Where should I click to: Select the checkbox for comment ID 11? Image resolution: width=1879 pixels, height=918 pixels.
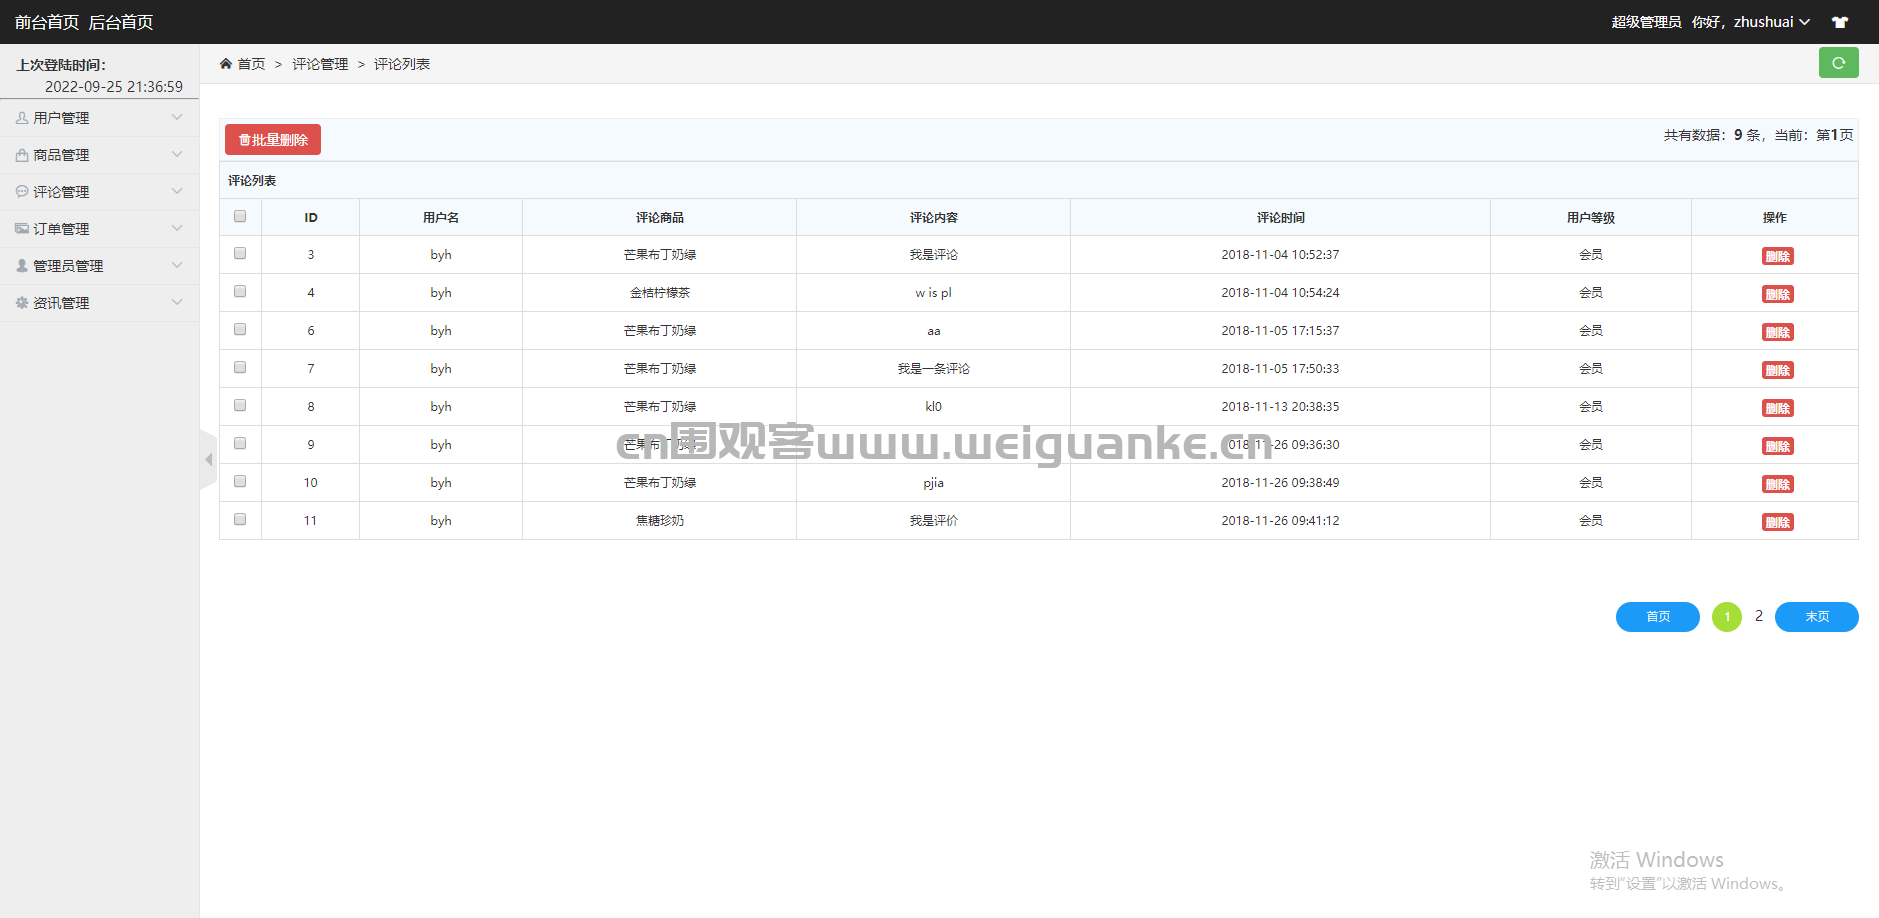tap(240, 520)
